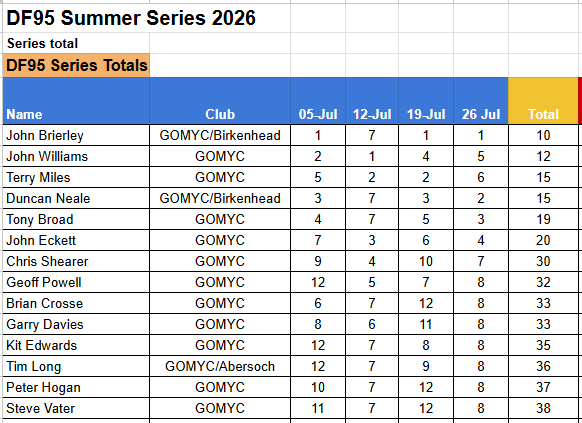The height and width of the screenshot is (423, 582).
Task: Click the Name column header
Action: point(76,101)
